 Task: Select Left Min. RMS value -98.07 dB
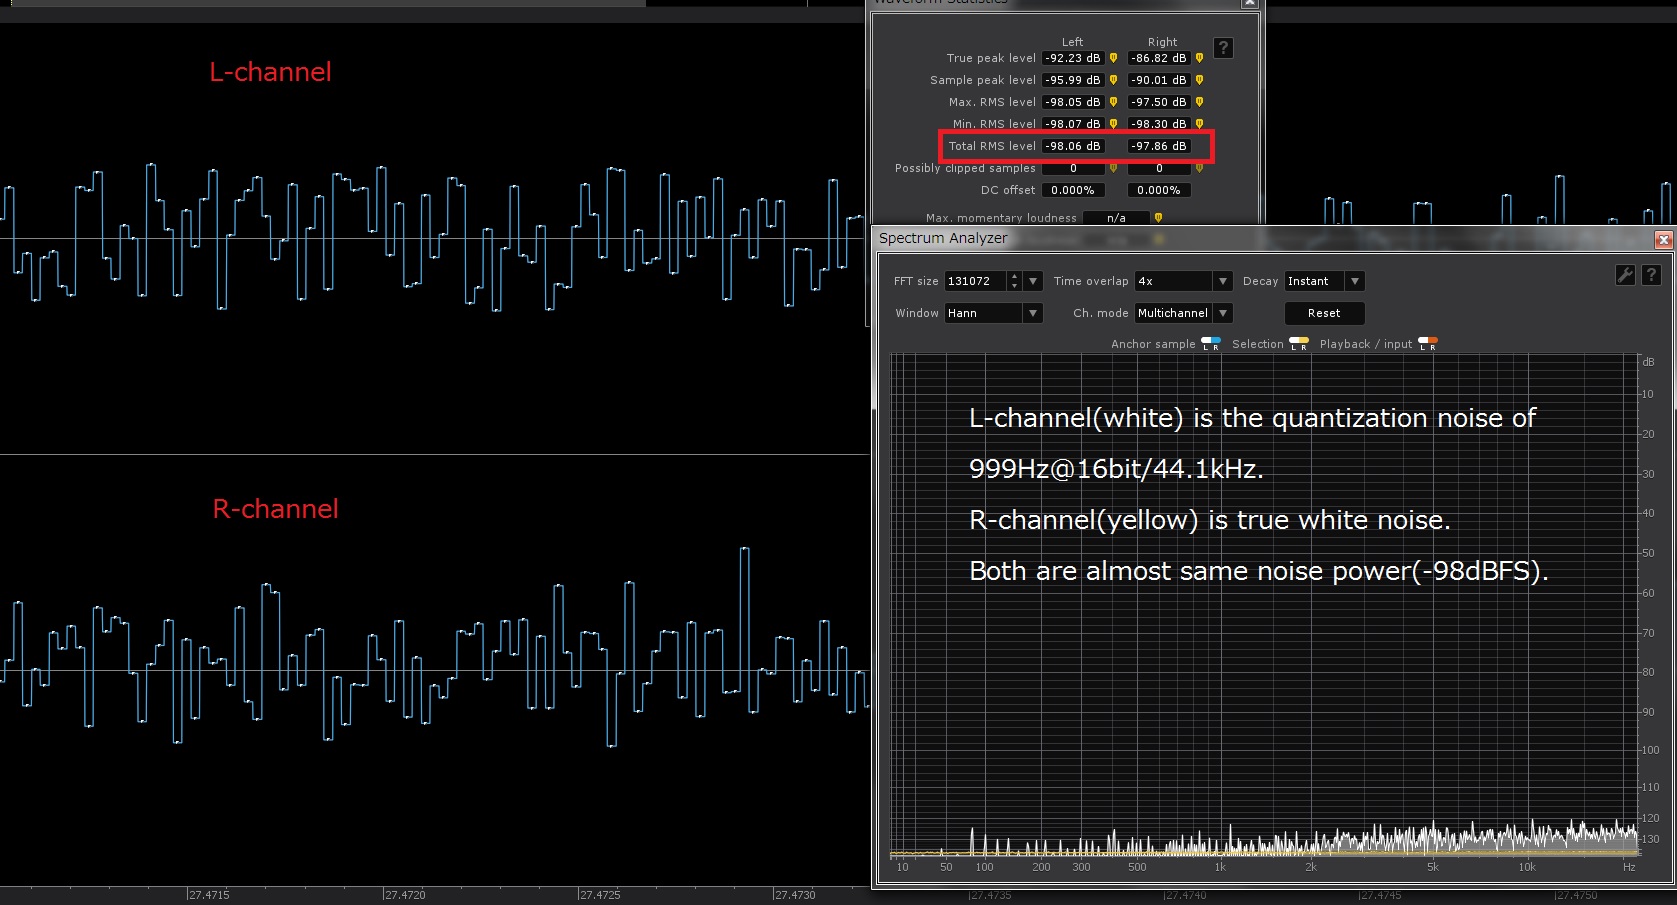[1073, 124]
